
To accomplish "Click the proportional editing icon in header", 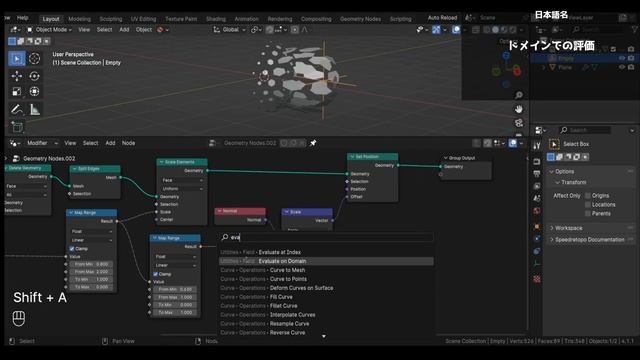I will click(295, 30).
